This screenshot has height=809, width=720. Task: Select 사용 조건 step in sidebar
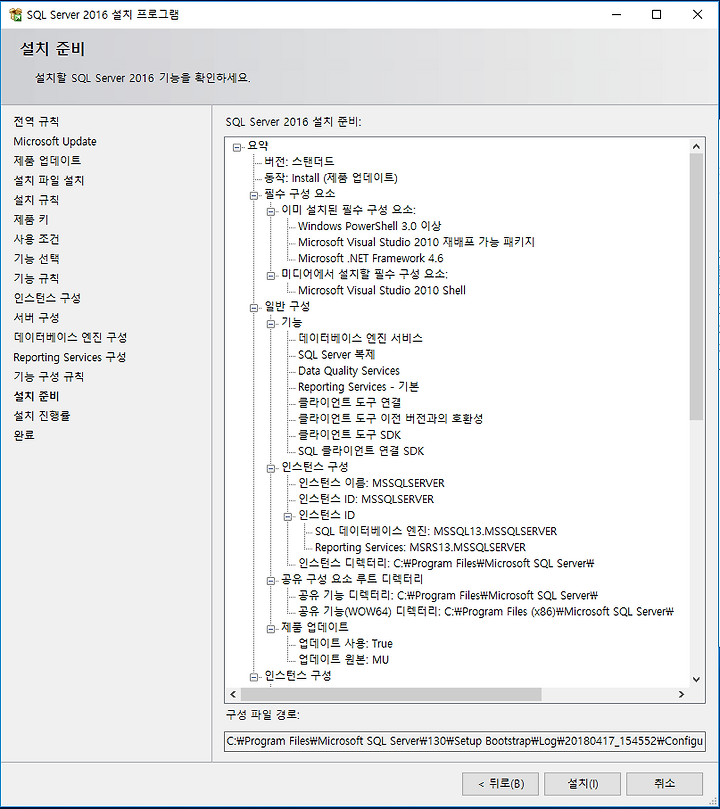click(36, 239)
